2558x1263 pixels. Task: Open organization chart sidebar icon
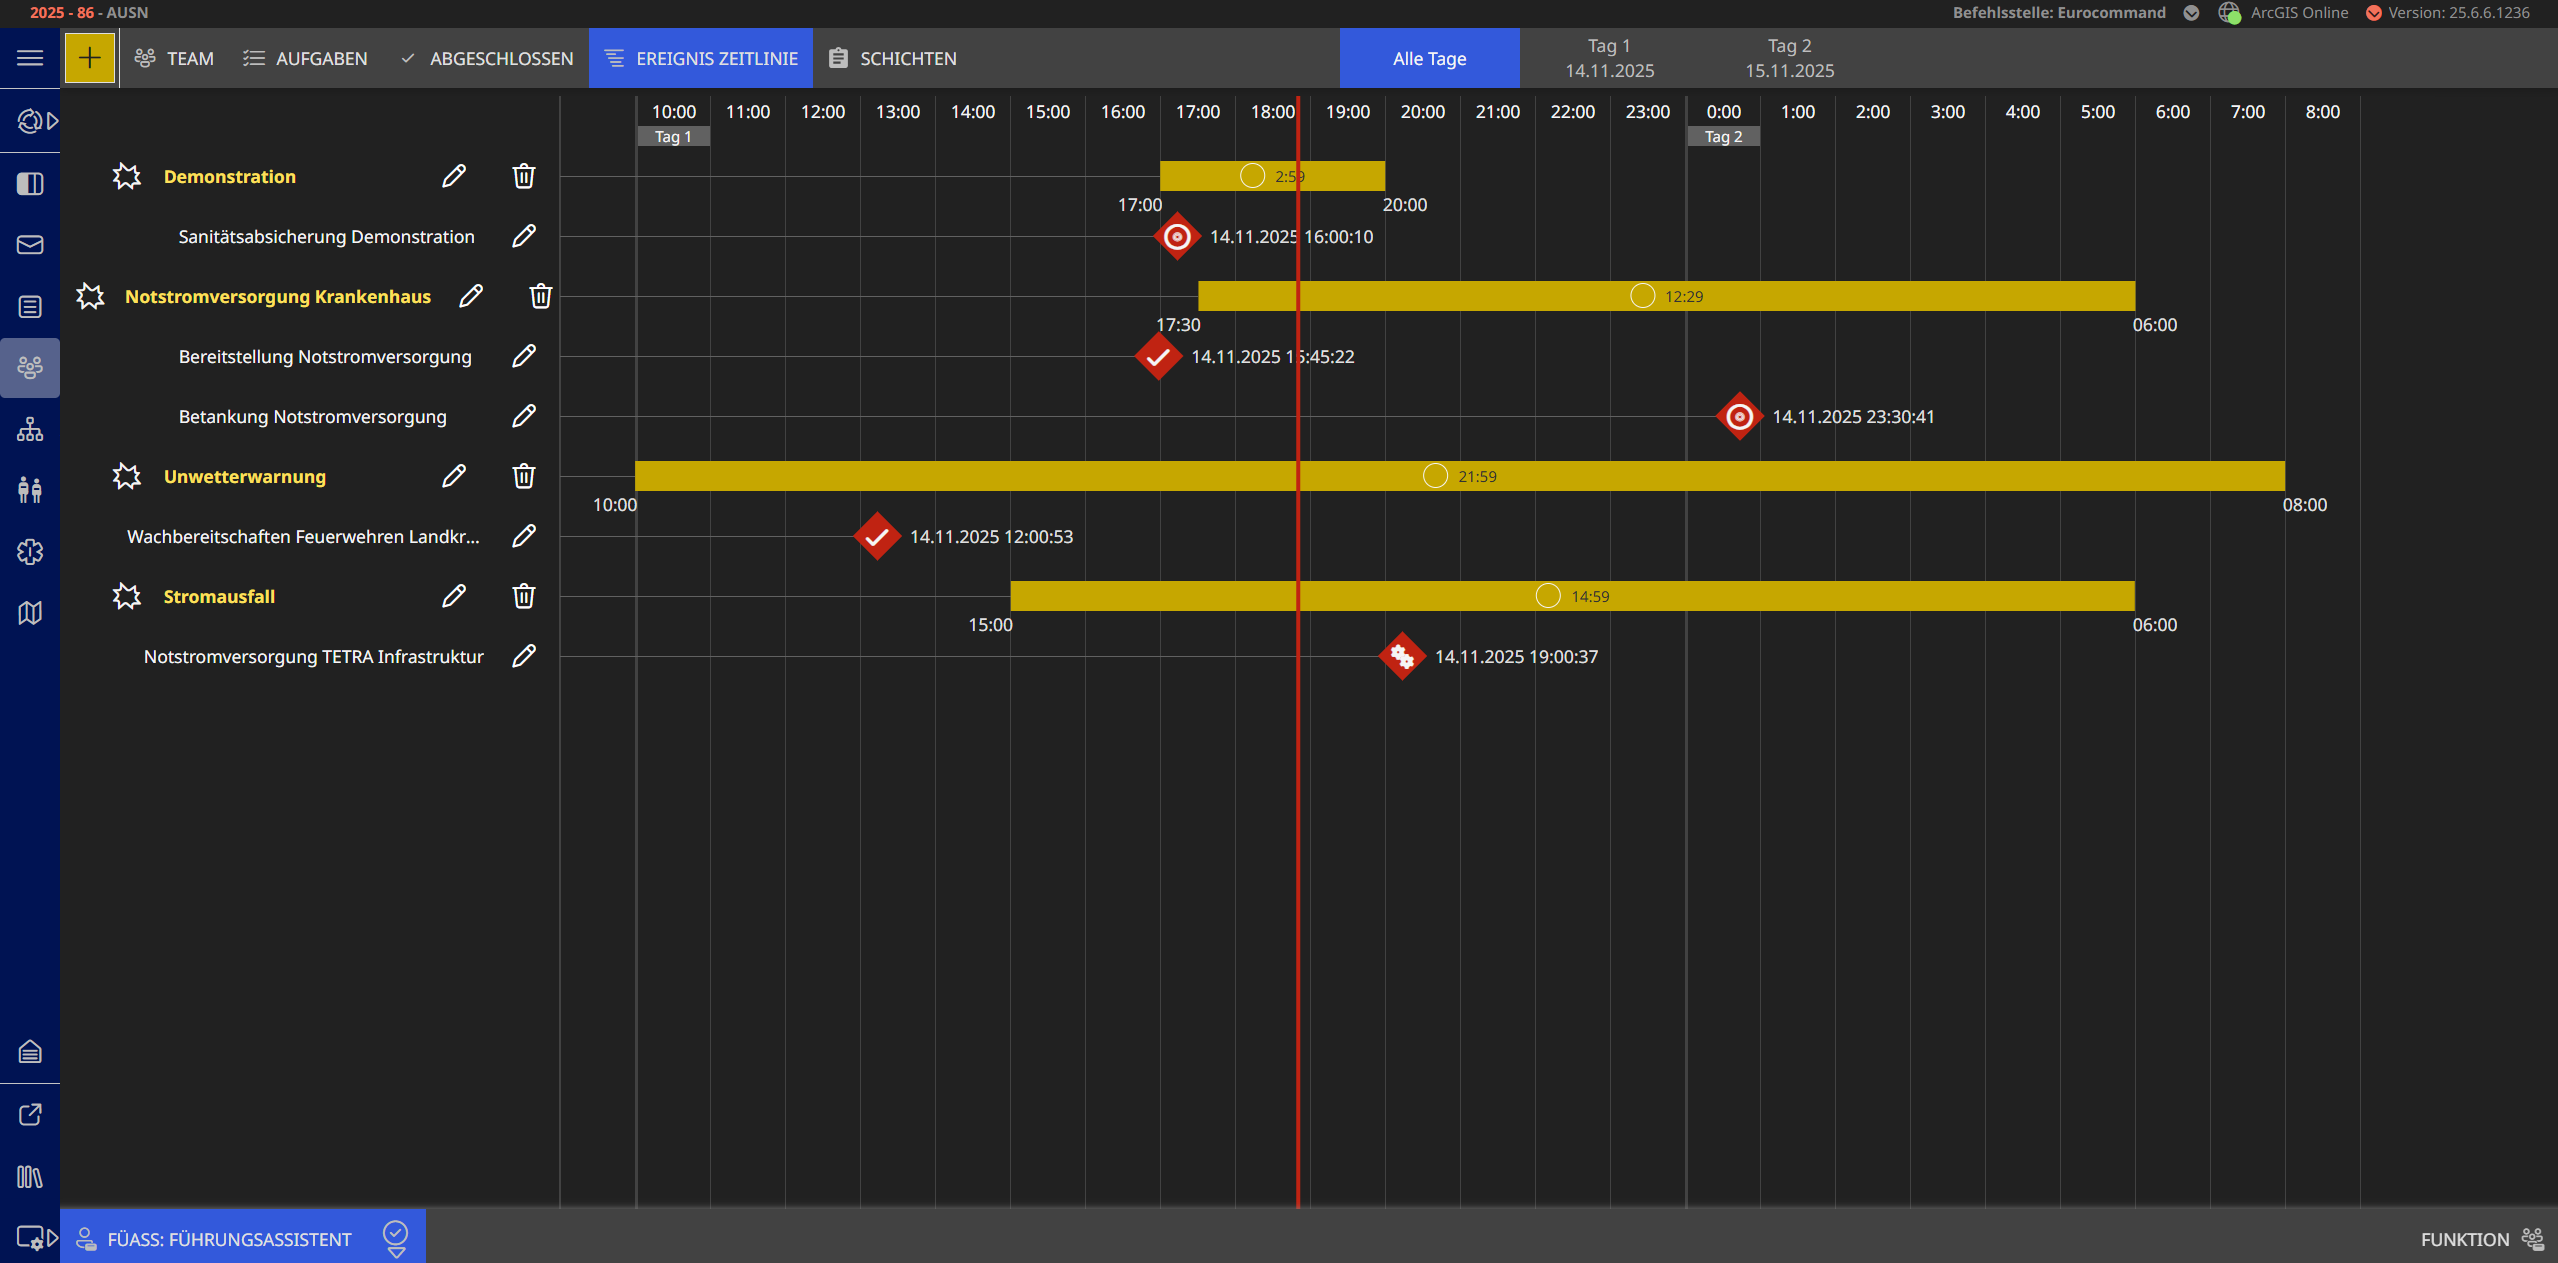(x=30, y=429)
